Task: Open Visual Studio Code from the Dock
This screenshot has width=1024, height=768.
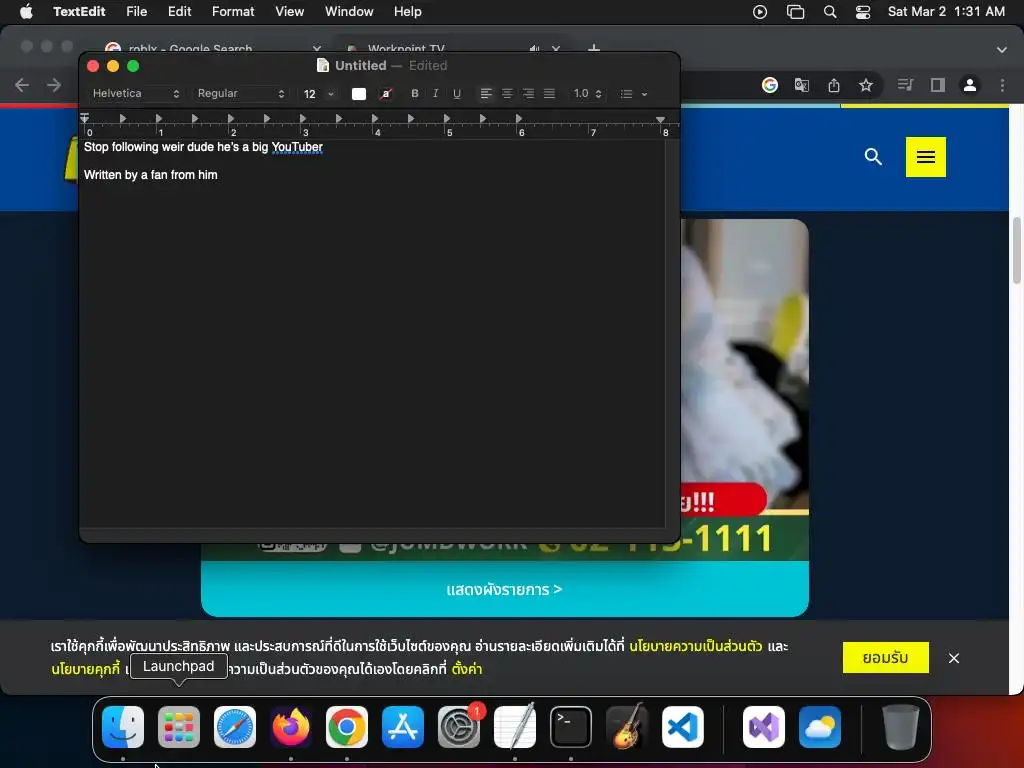Action: pyautogui.click(x=682, y=727)
